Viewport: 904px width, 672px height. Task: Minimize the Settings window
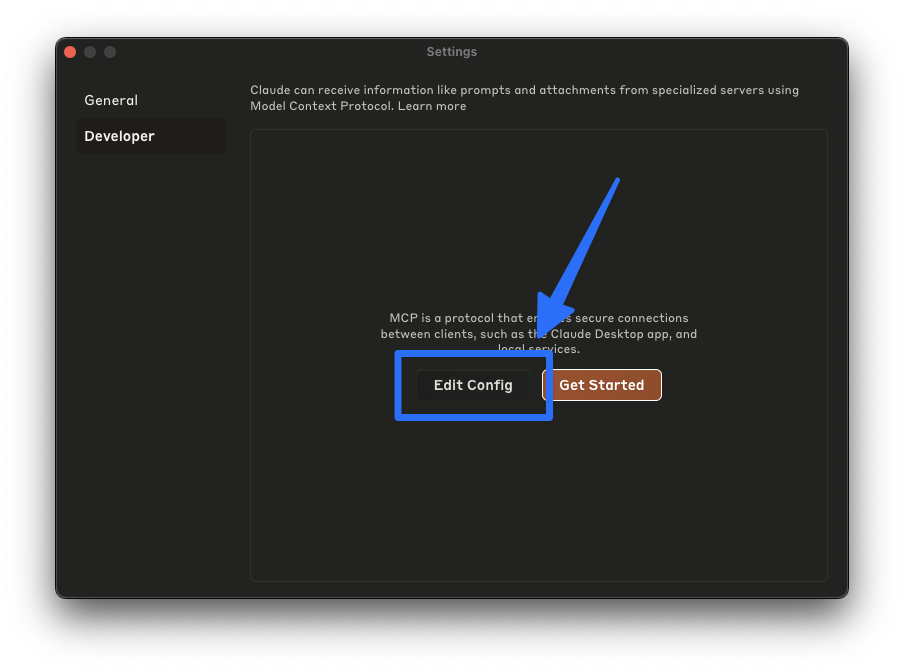[x=90, y=52]
